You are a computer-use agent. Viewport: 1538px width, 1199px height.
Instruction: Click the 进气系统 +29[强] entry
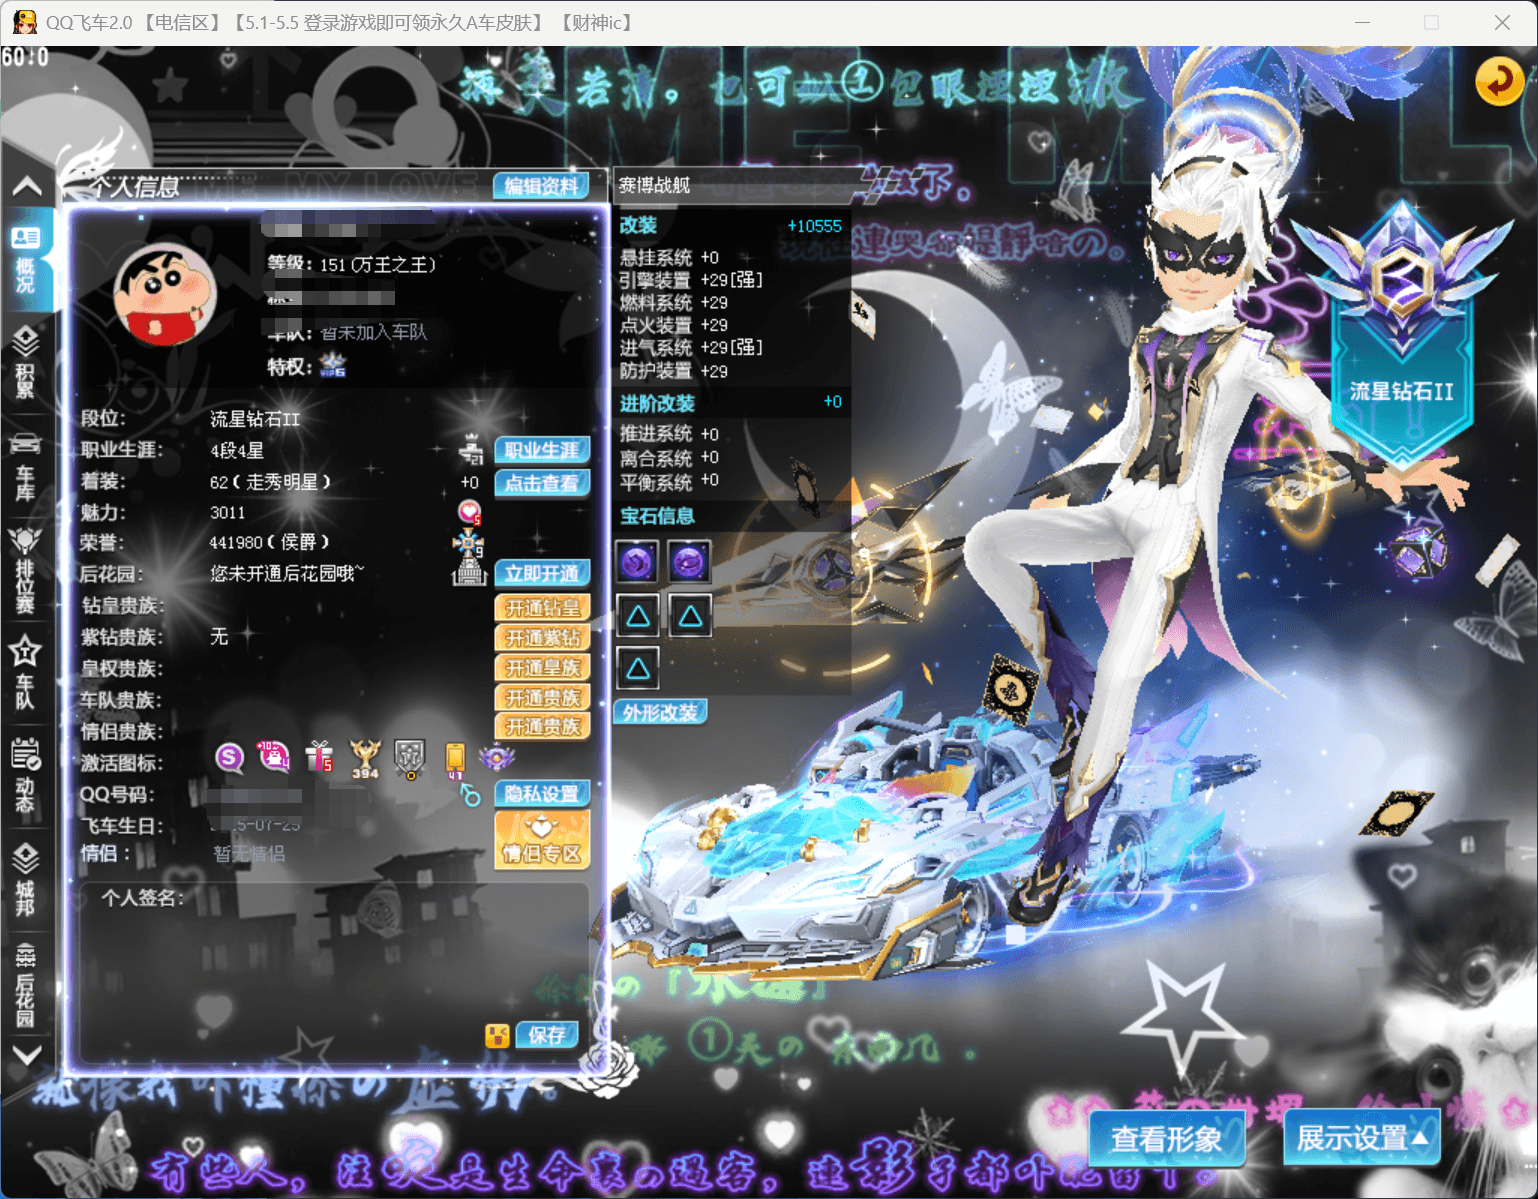click(x=691, y=347)
